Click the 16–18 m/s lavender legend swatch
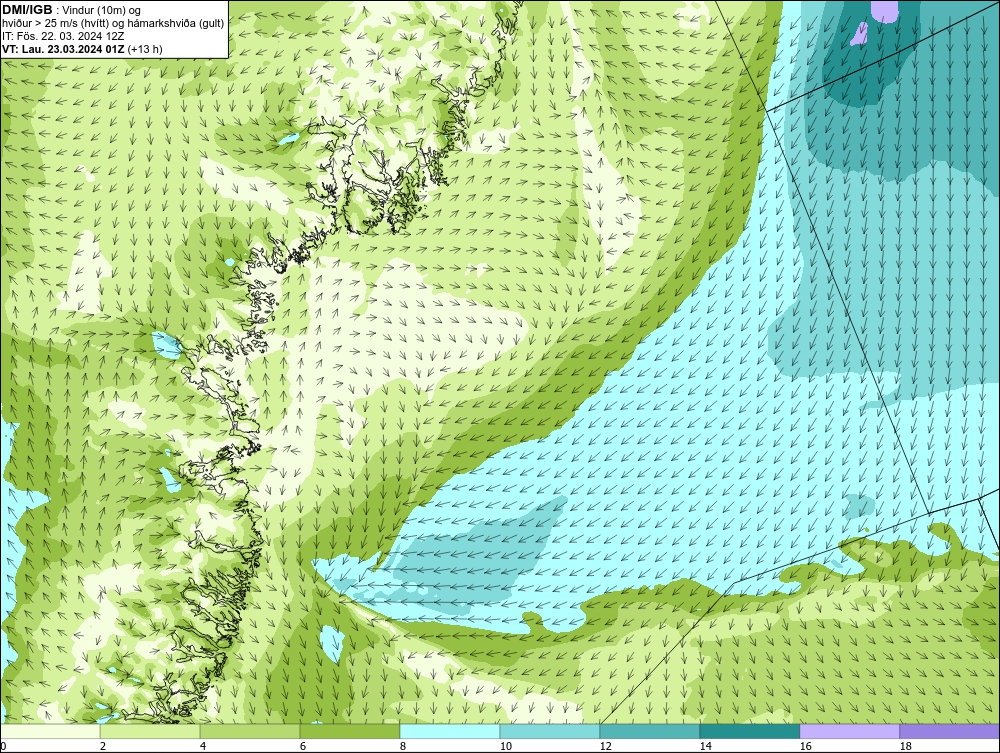 pos(849,731)
